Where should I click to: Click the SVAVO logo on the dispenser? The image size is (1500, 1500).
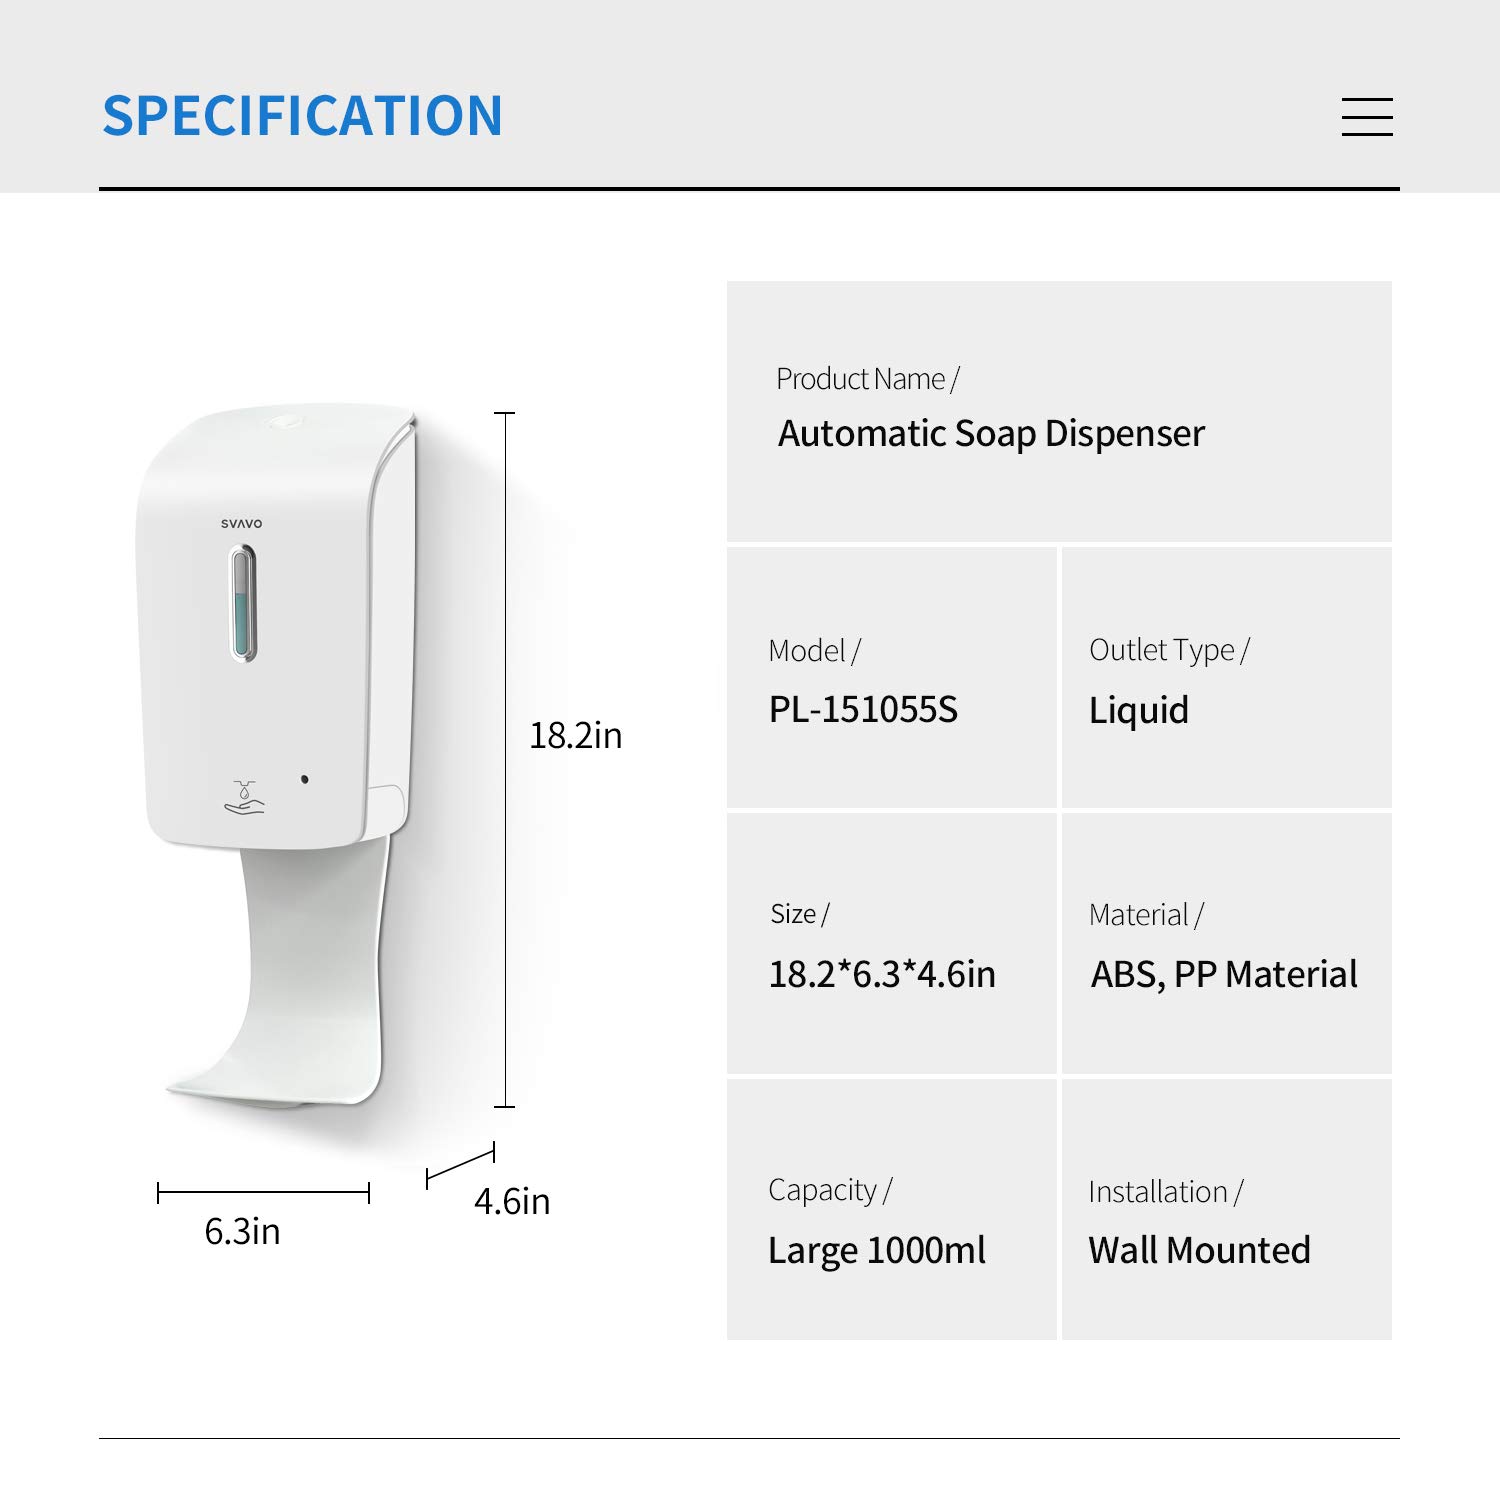click(x=241, y=523)
